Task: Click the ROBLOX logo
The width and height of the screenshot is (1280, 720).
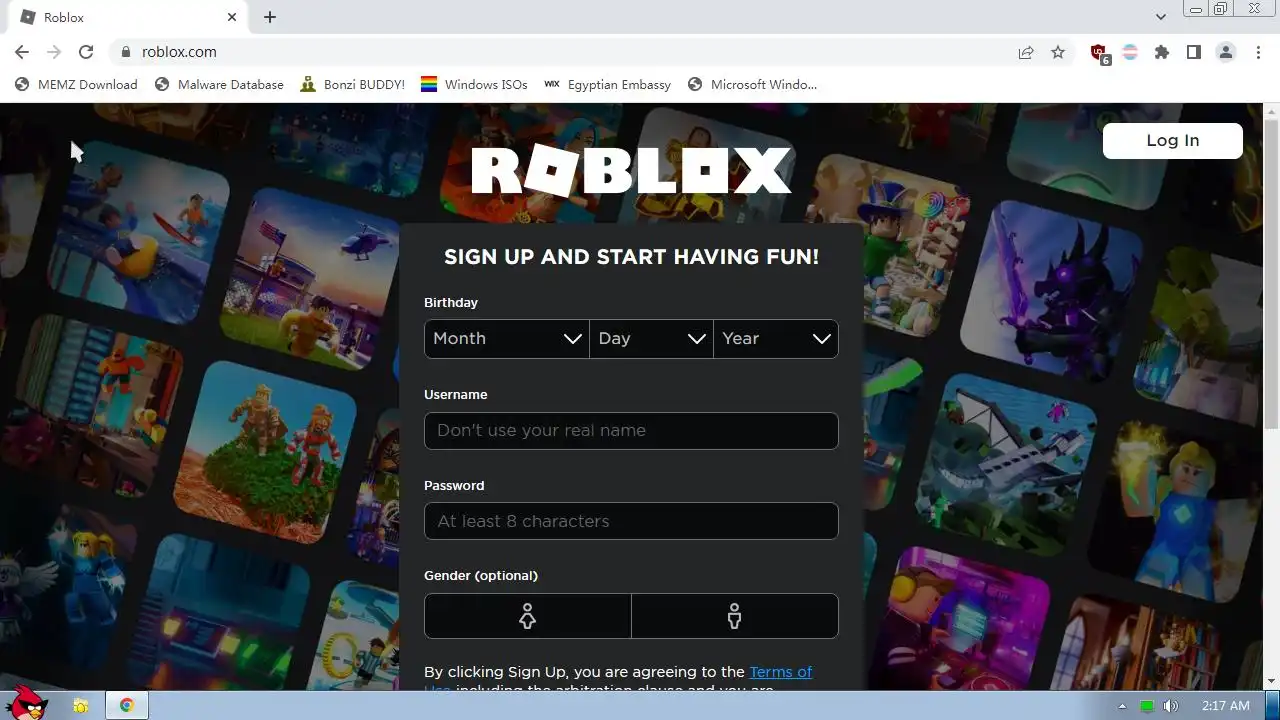Action: click(x=631, y=170)
